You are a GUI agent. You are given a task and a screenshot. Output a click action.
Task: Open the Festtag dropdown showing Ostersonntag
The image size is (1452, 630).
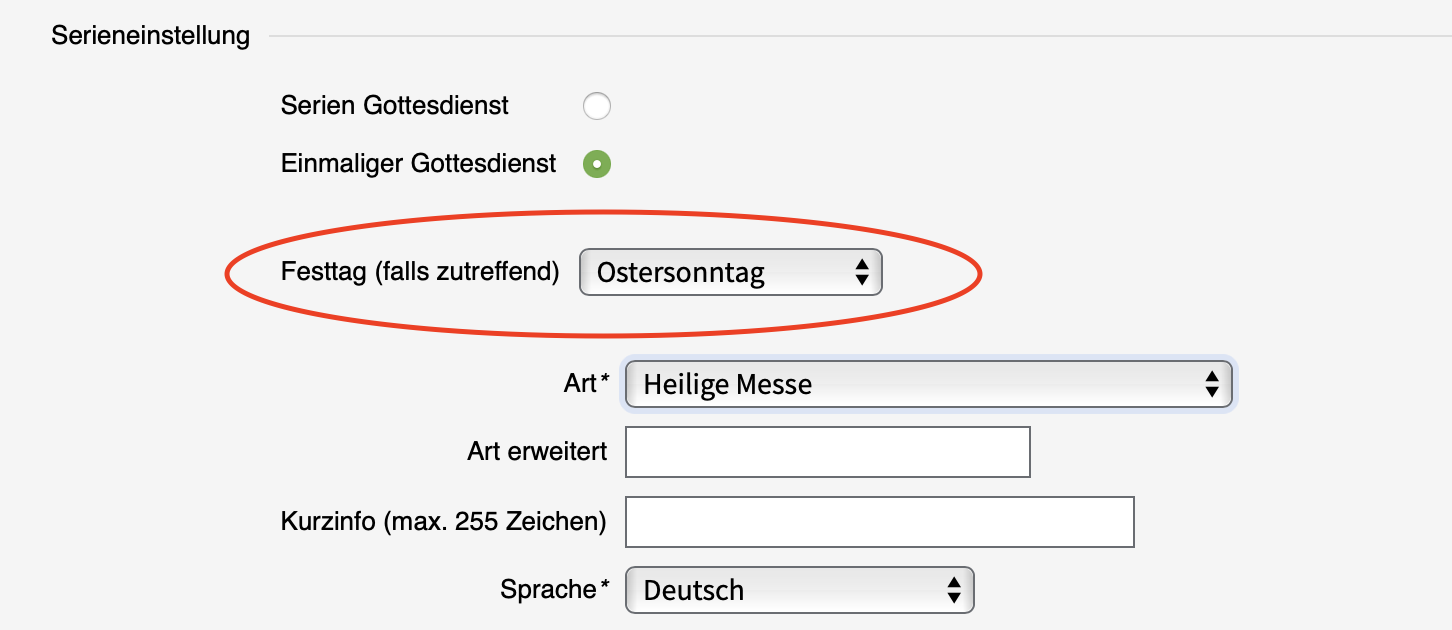click(730, 272)
